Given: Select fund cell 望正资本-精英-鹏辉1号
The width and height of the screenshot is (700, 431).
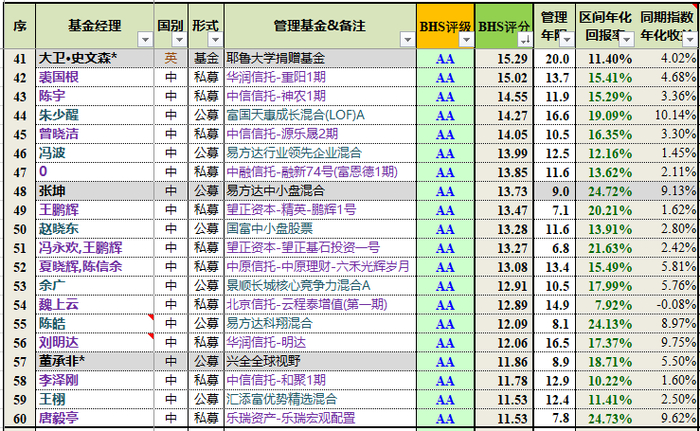Looking at the screenshot, I should click(x=320, y=209).
